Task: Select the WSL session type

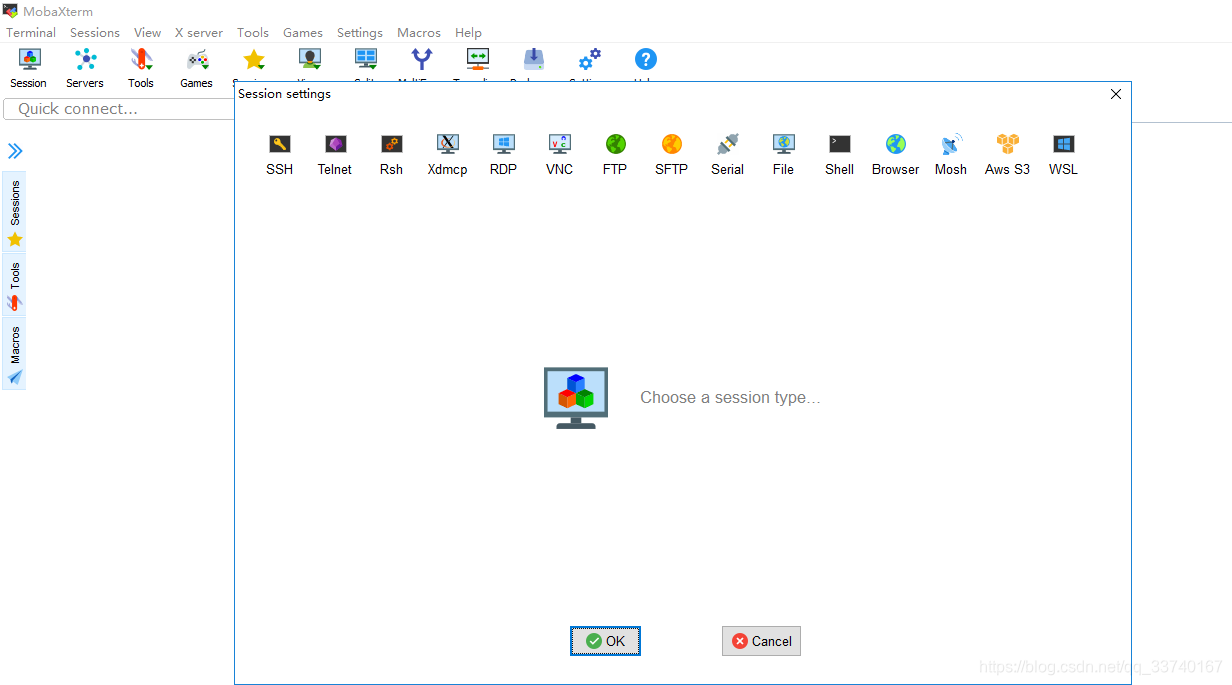Action: pos(1063,155)
